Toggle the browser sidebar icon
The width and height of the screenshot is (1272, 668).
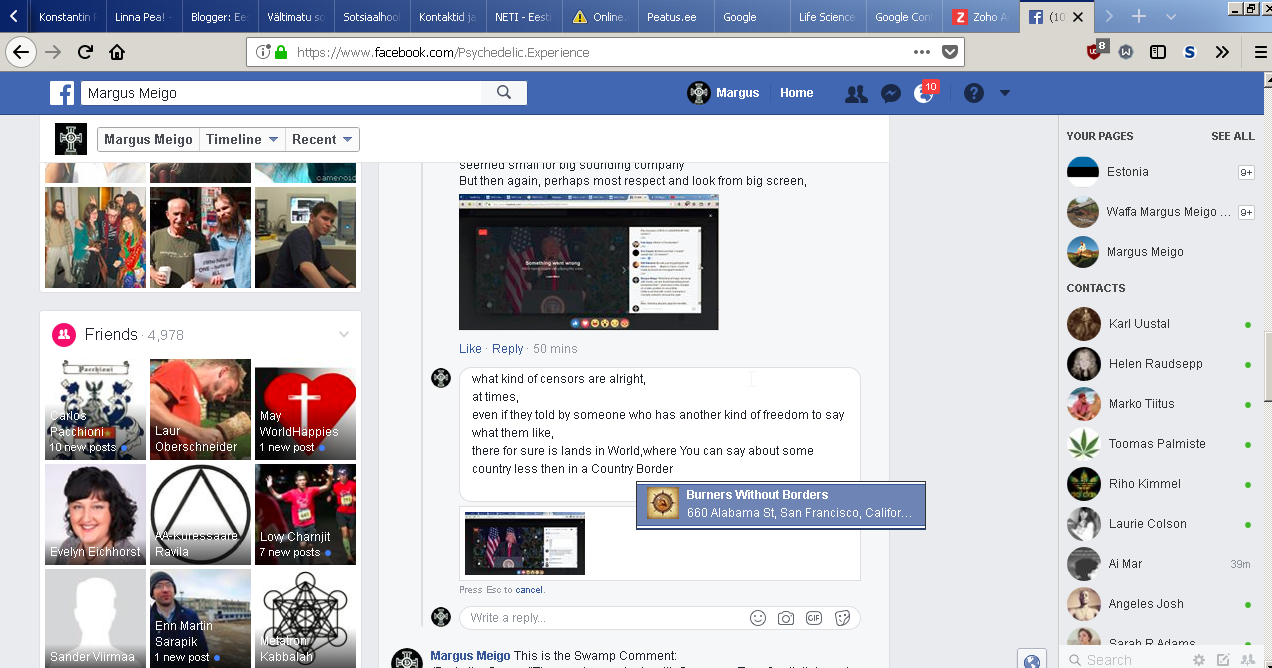tap(1158, 52)
